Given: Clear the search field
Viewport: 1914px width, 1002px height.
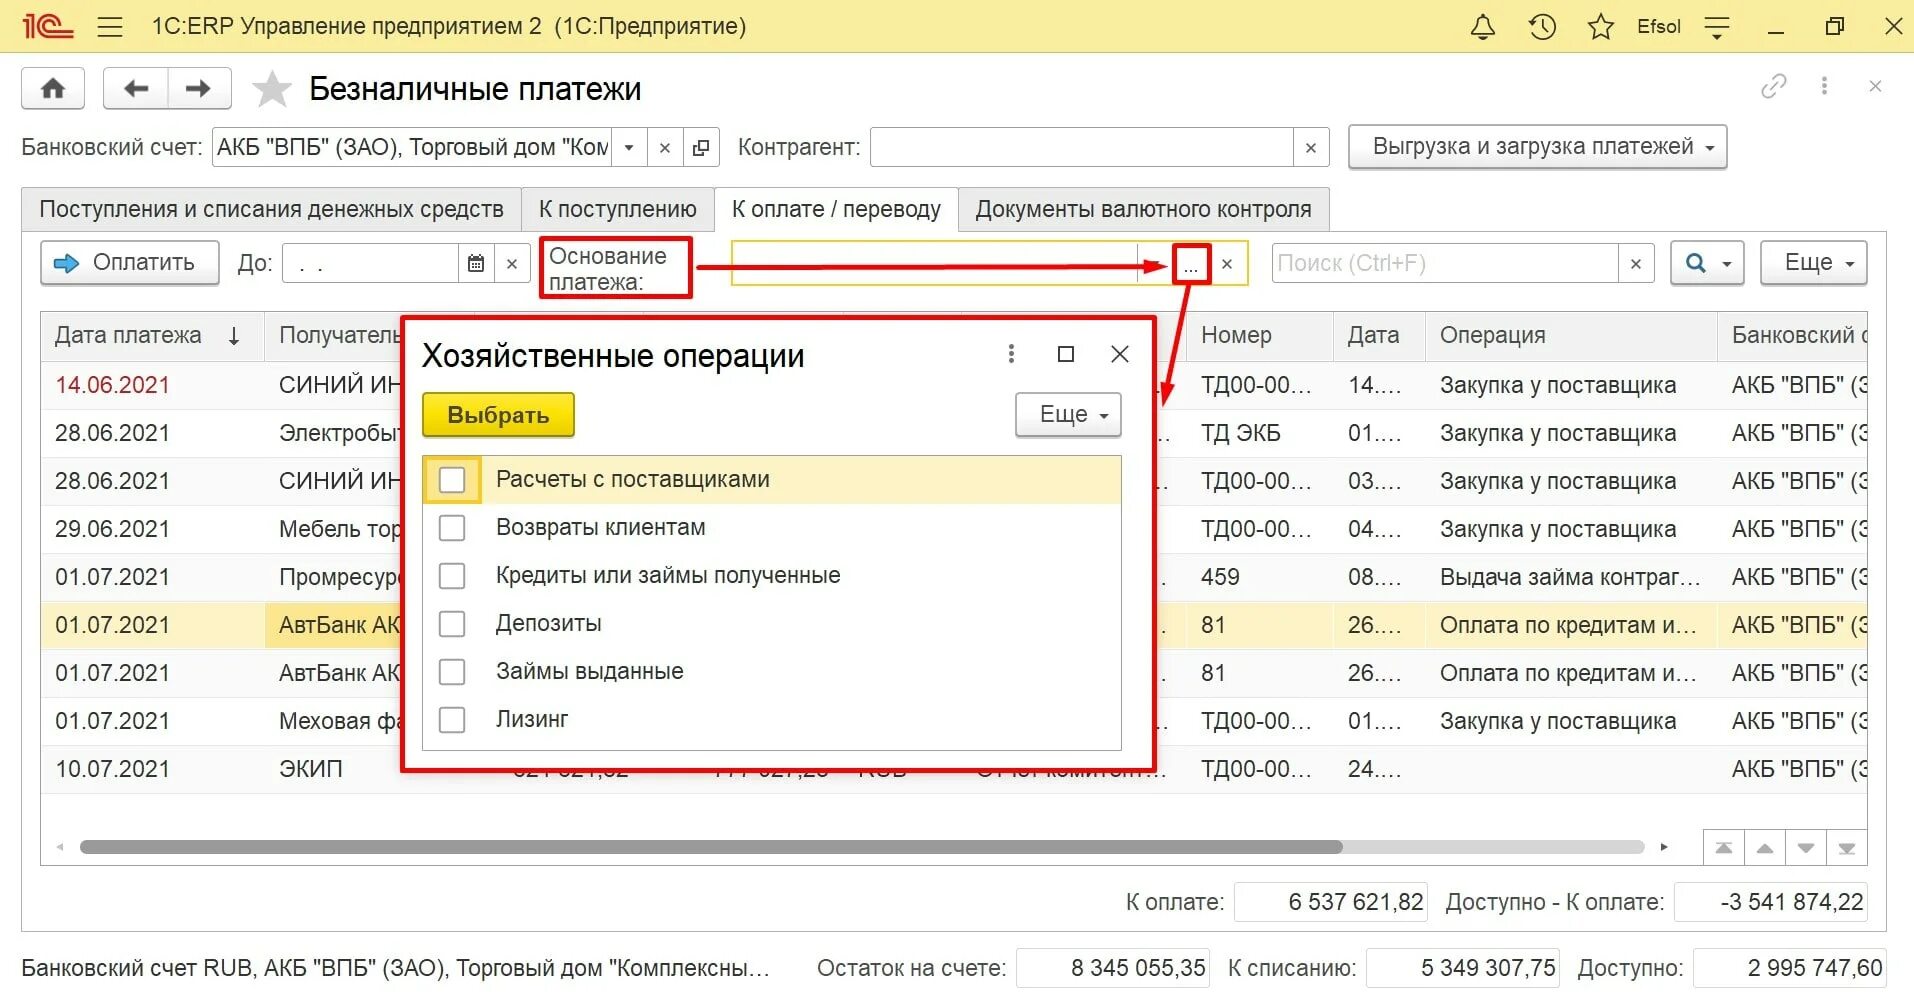Looking at the screenshot, I should tap(1636, 263).
